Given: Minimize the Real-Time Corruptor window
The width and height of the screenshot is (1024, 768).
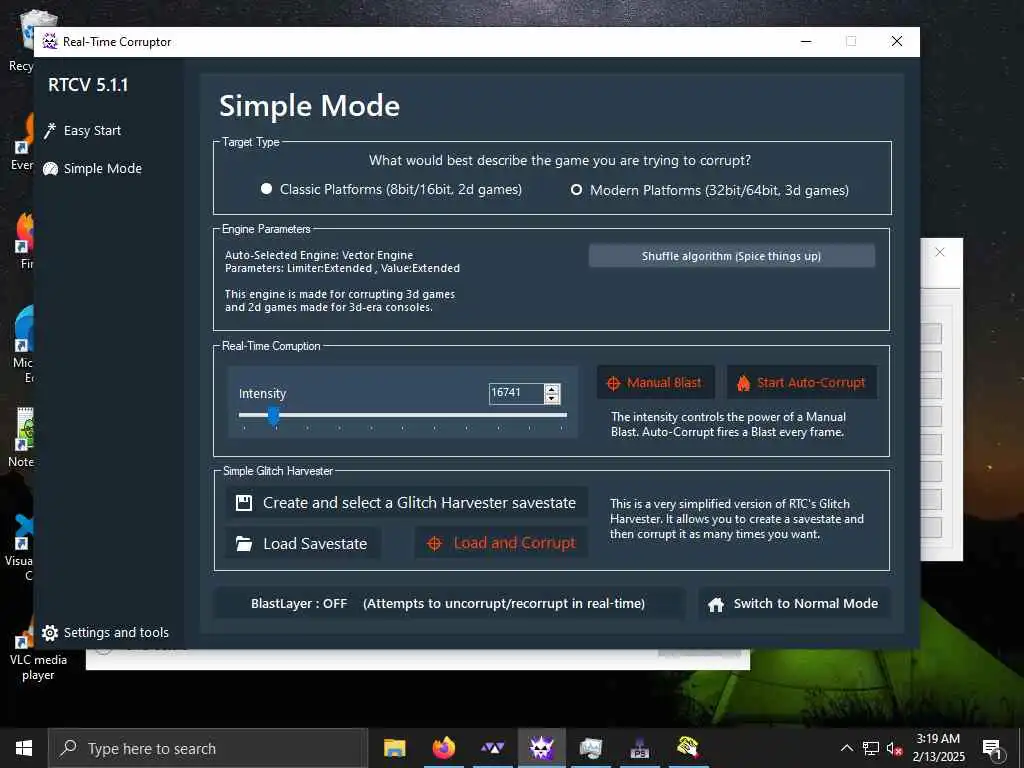Looking at the screenshot, I should pyautogui.click(x=806, y=41).
